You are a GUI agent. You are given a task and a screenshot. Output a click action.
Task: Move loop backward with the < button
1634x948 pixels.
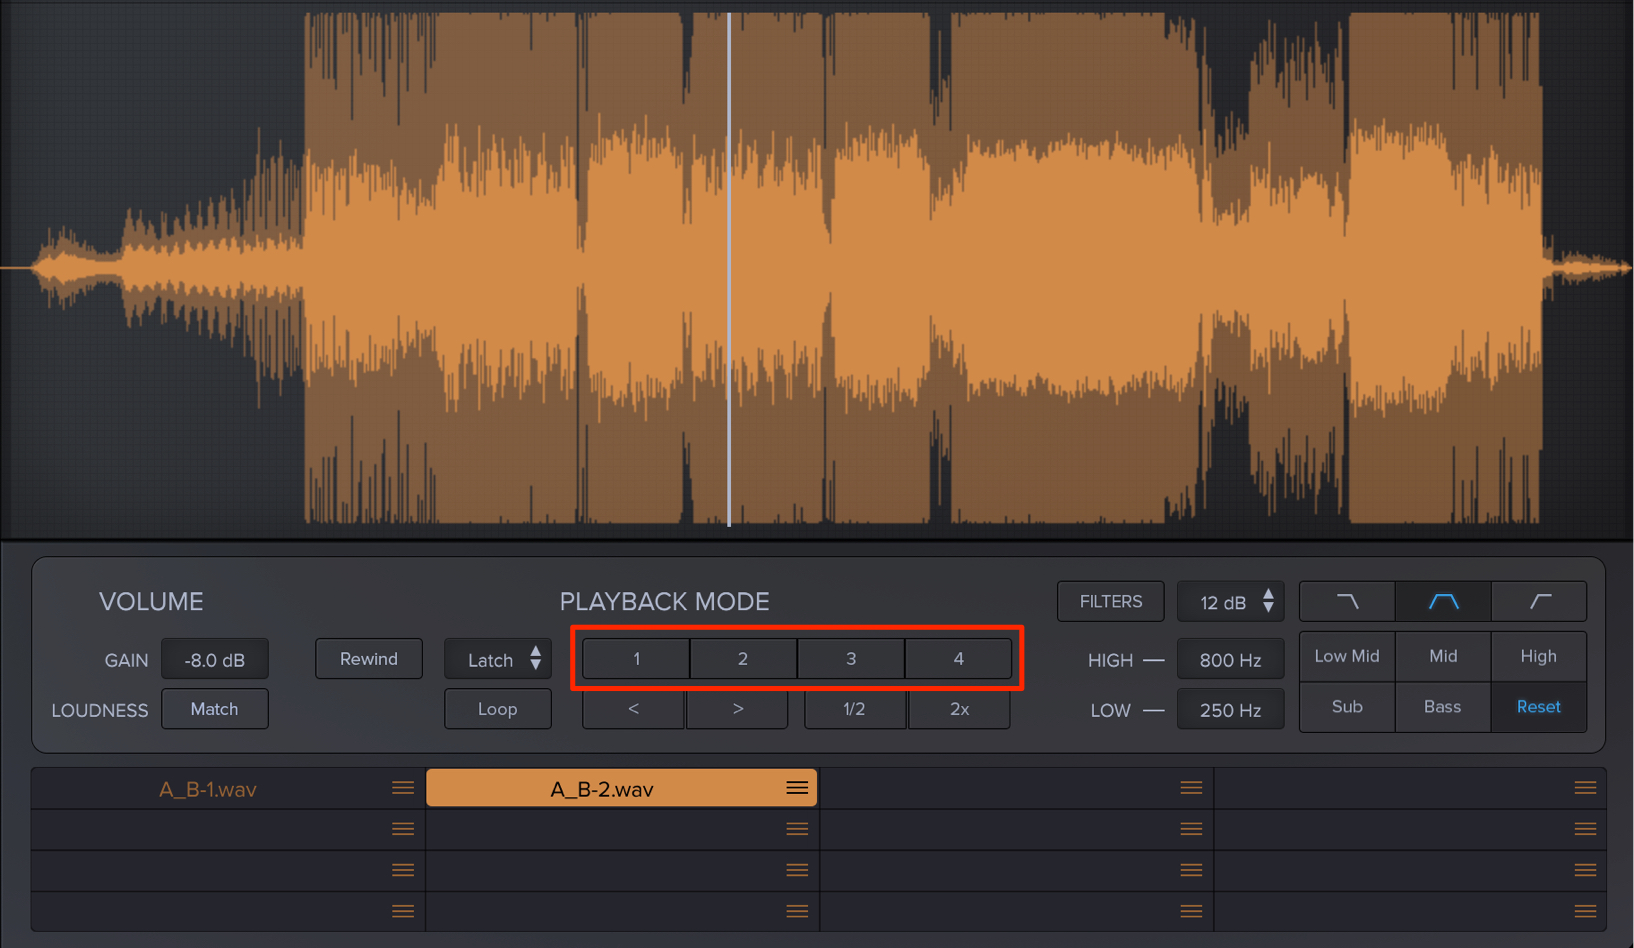pyautogui.click(x=634, y=709)
